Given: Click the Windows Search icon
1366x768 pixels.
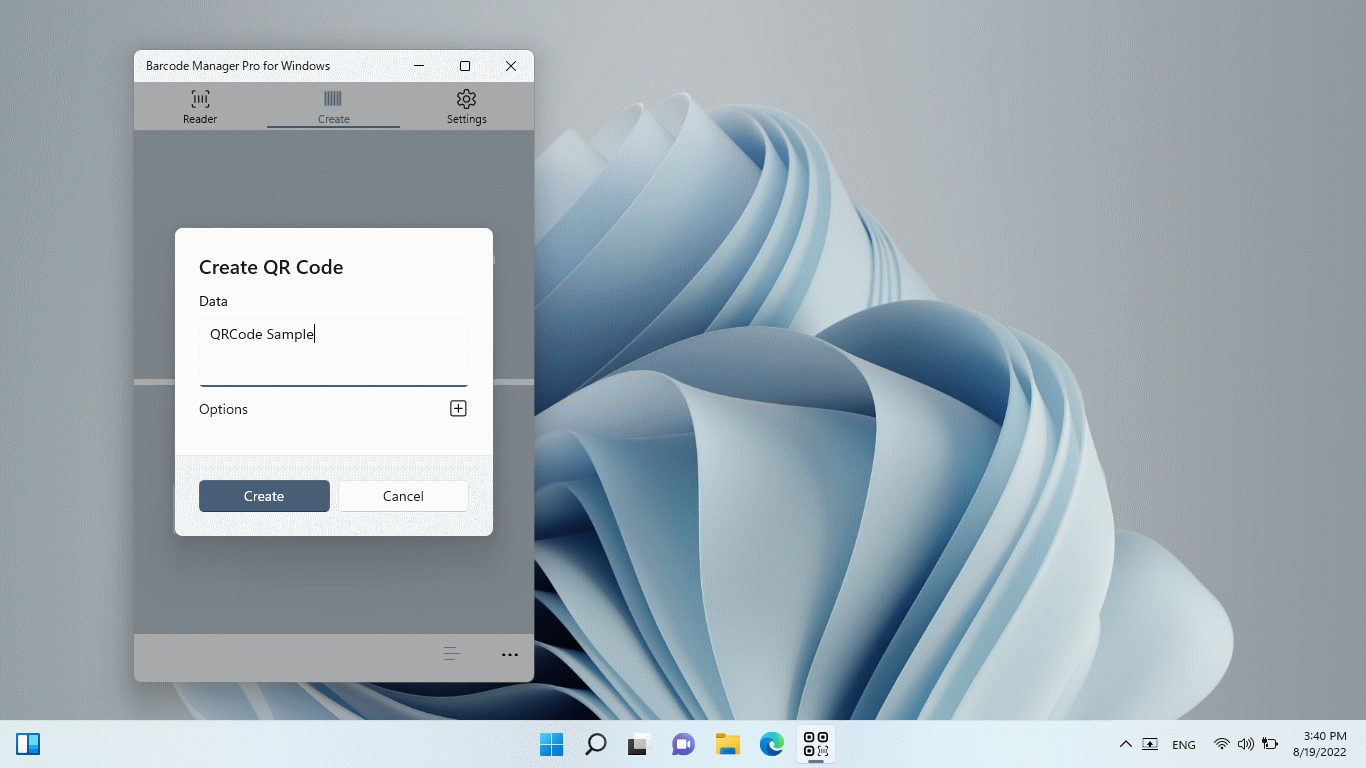Looking at the screenshot, I should point(596,744).
